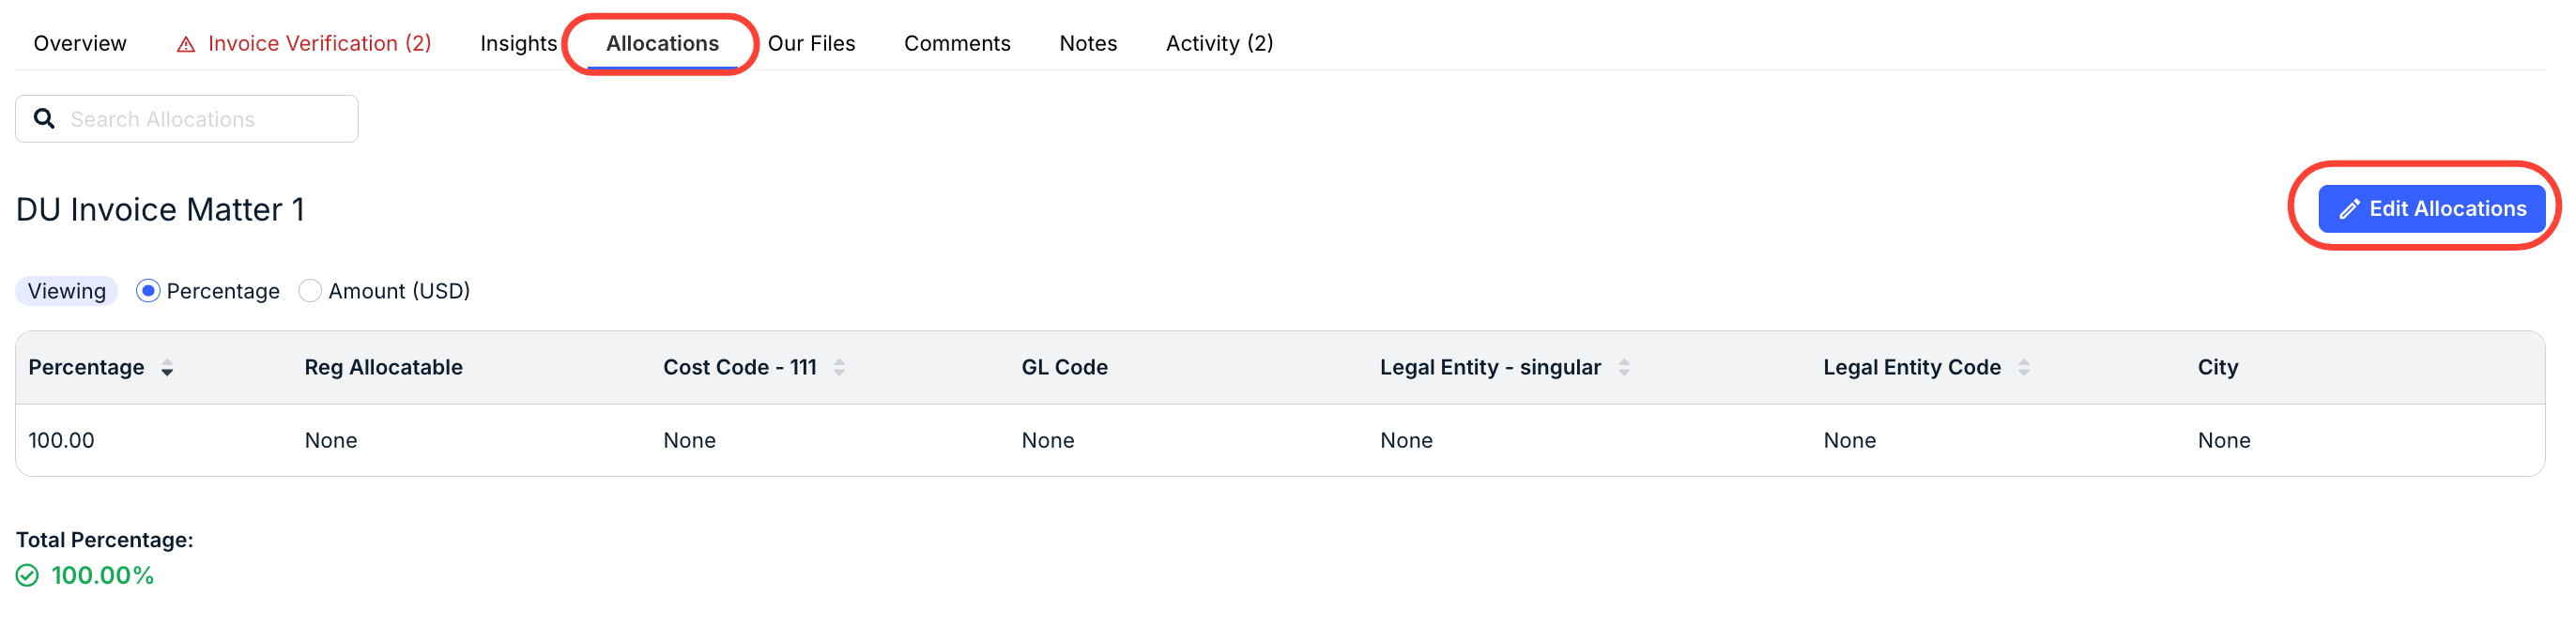The height and width of the screenshot is (642, 2576).
Task: Select the Percentage radio button
Action: coord(148,291)
